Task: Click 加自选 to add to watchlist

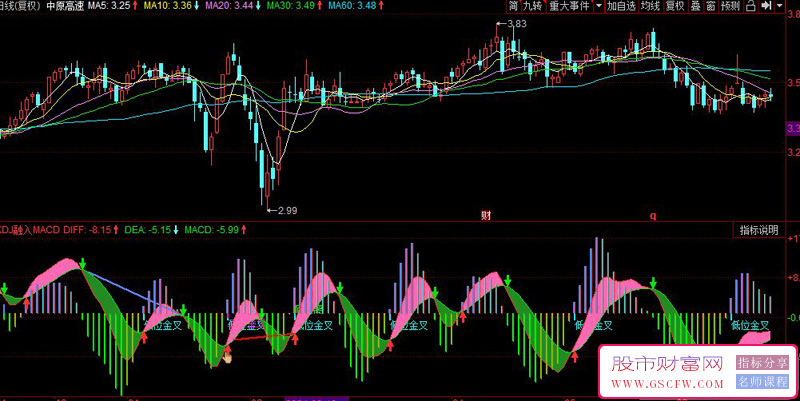Action: point(621,6)
